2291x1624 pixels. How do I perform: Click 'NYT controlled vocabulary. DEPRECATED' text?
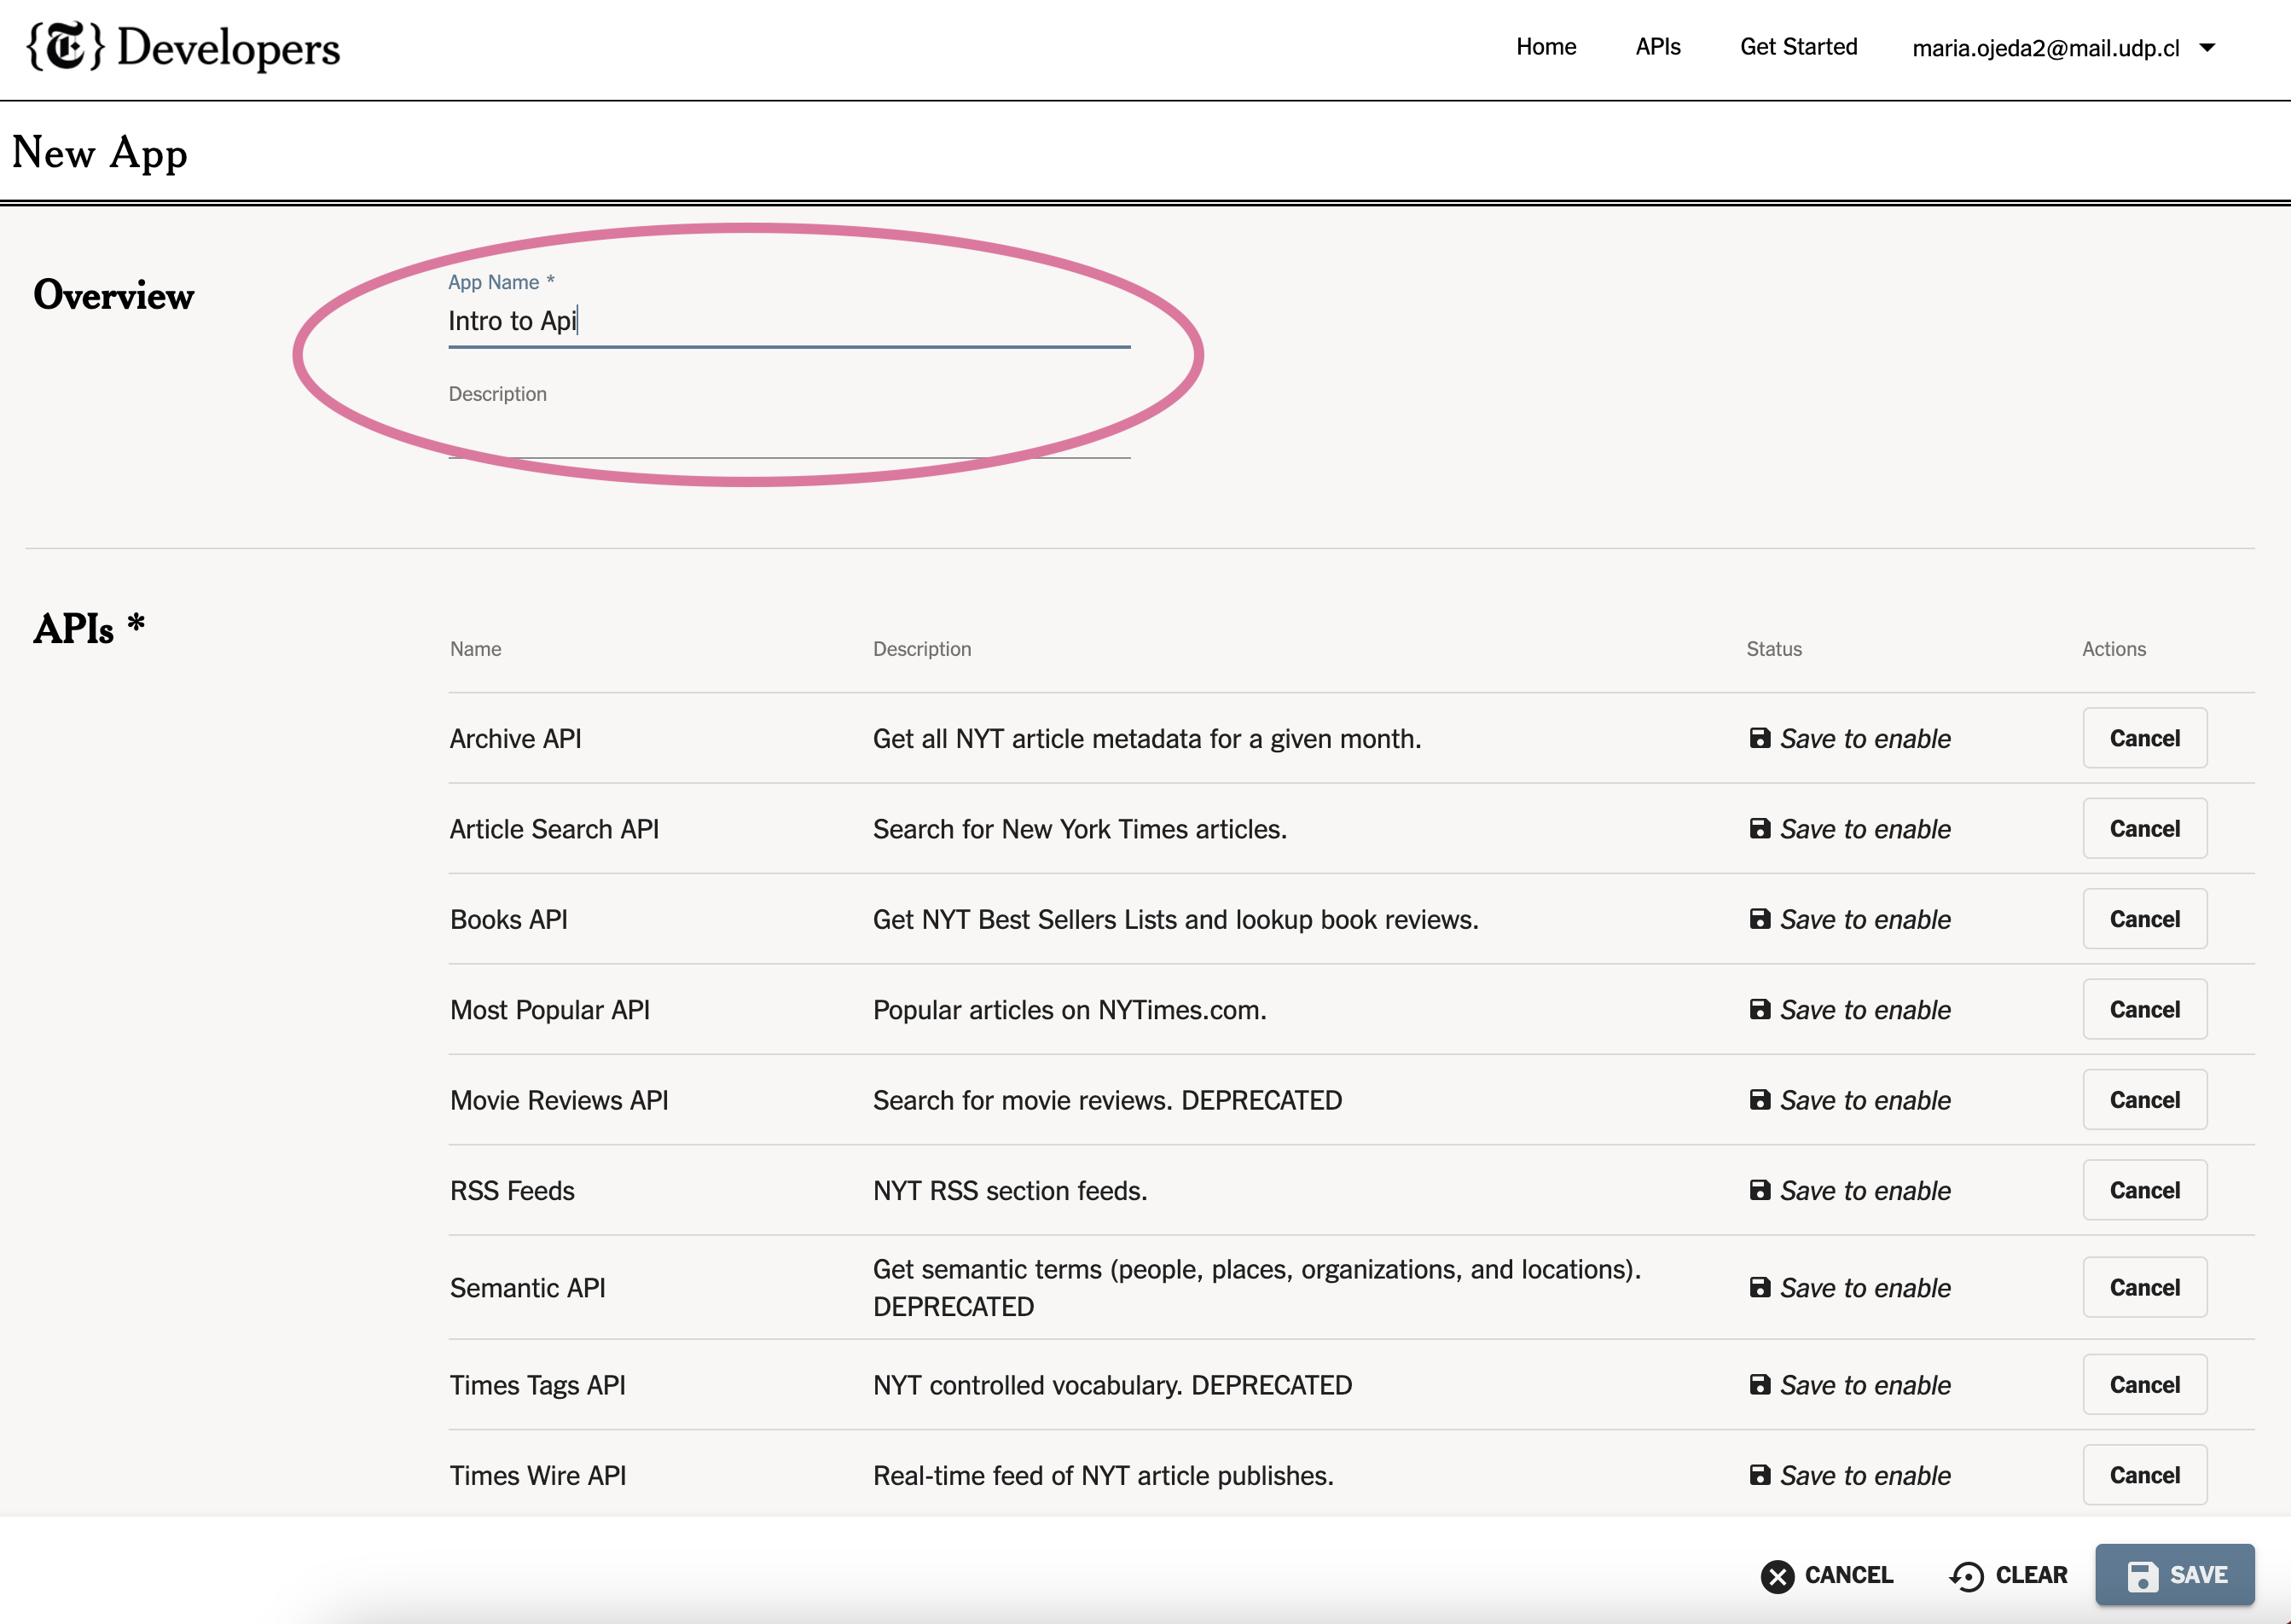tap(1112, 1384)
